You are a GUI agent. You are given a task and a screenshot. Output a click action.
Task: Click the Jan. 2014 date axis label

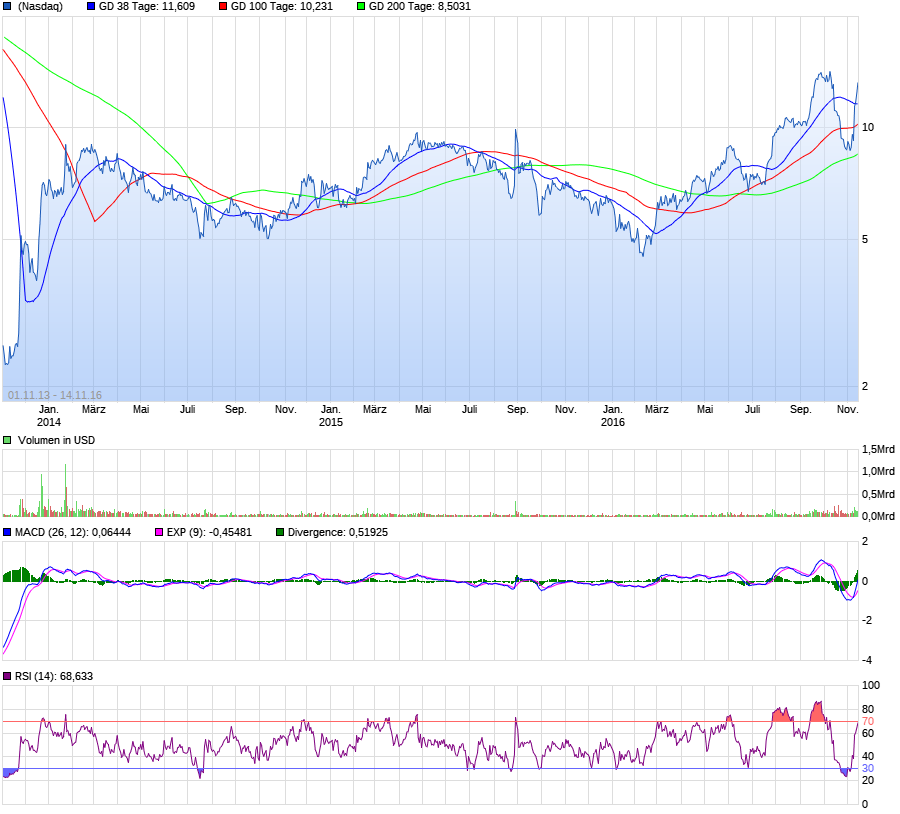[49, 416]
